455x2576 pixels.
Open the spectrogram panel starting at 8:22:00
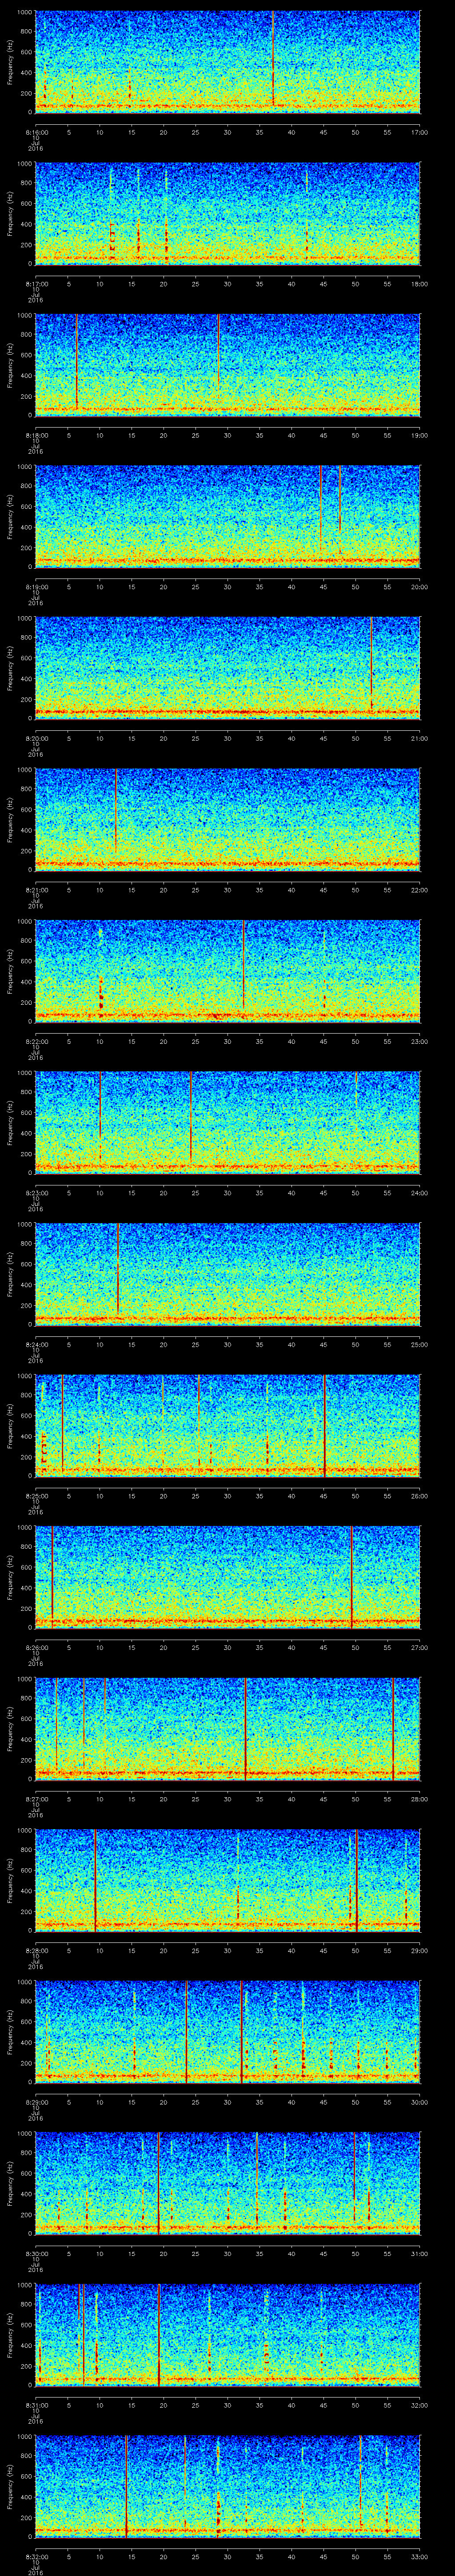(x=227, y=972)
